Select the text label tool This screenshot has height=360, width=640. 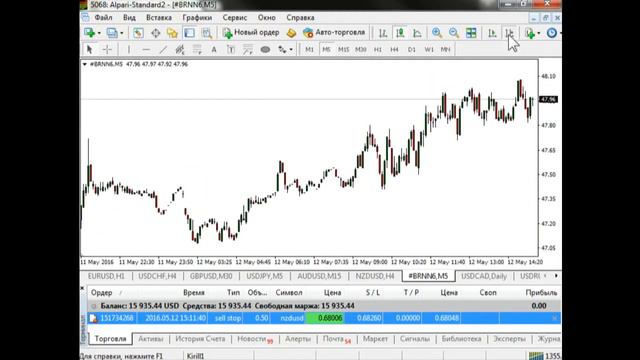pos(231,49)
